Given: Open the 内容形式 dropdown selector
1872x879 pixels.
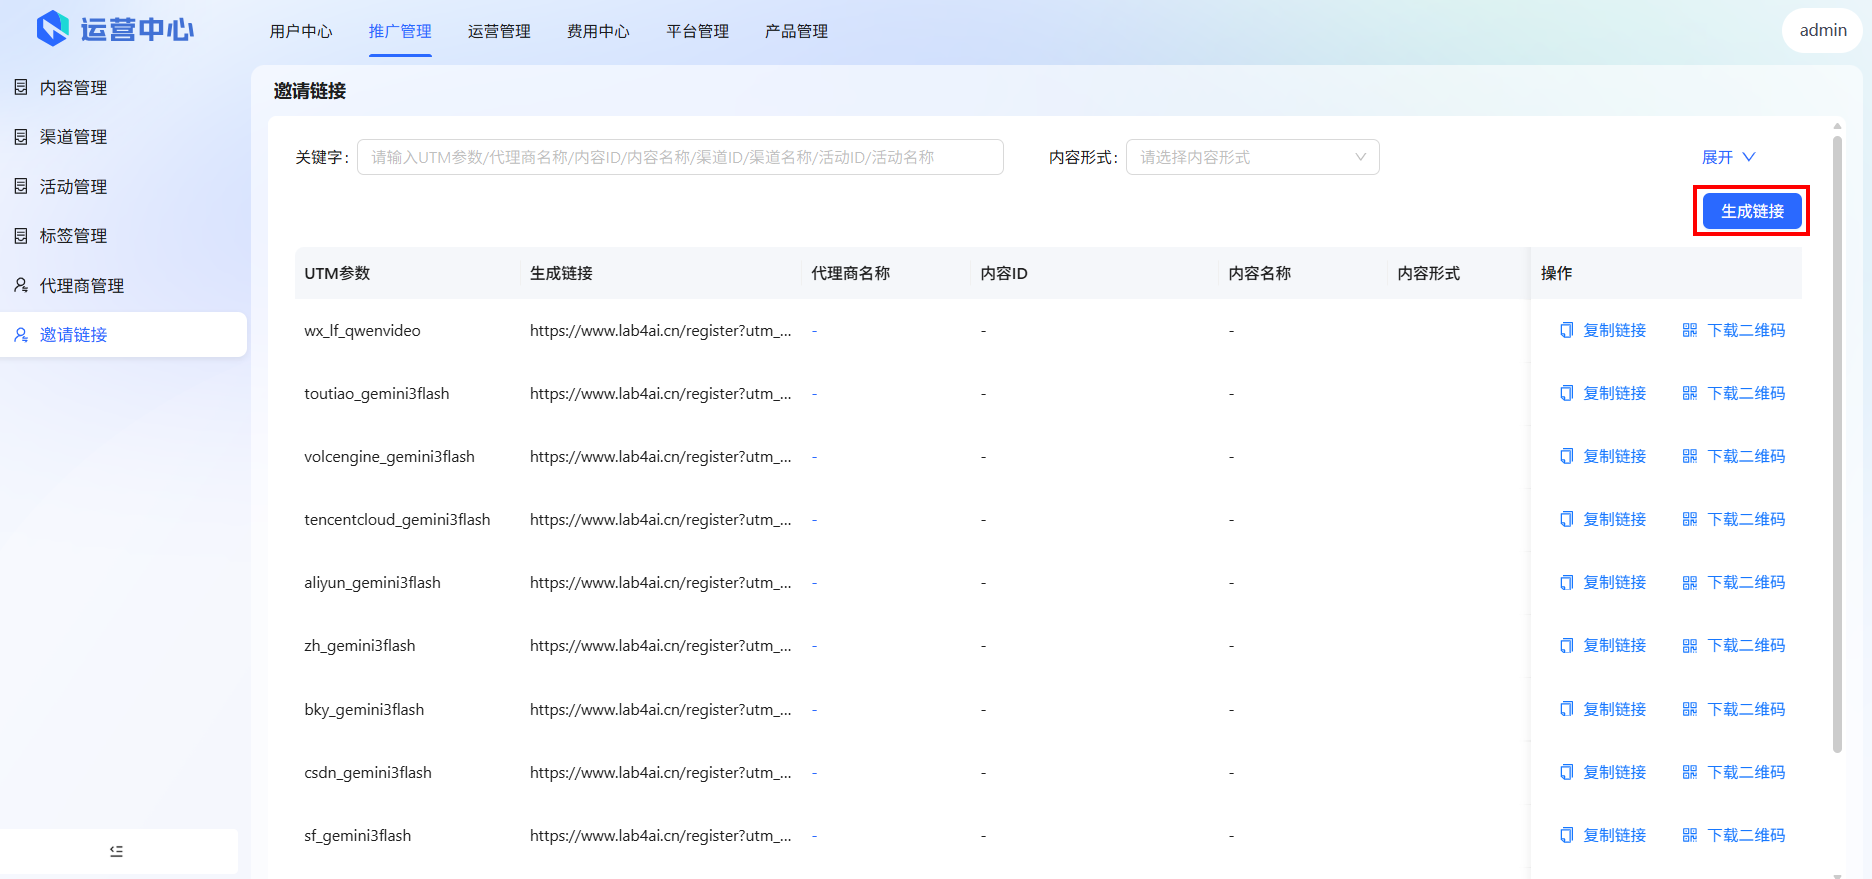Looking at the screenshot, I should pos(1252,157).
